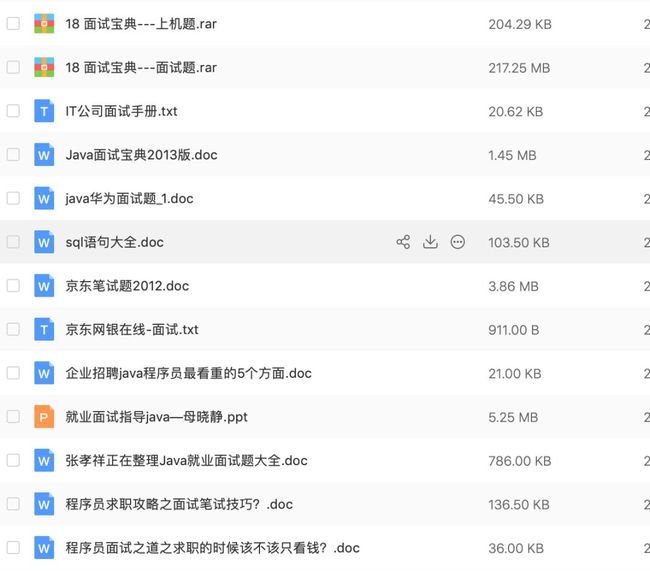The width and height of the screenshot is (650, 571).
Task: Check the box for 京东网银在线-面试.txt
Action: pyautogui.click(x=13, y=329)
